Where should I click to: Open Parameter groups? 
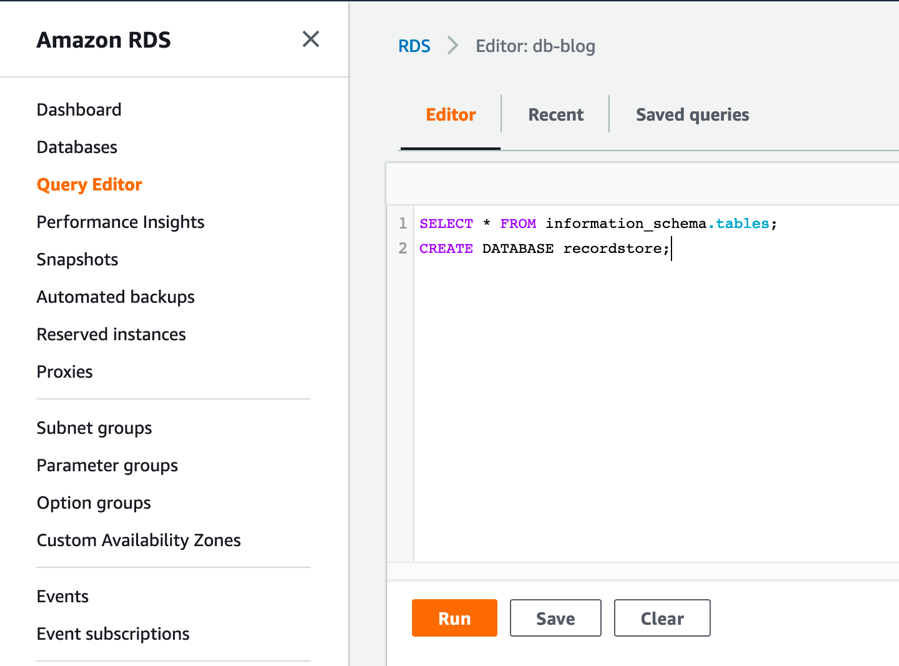(x=107, y=465)
